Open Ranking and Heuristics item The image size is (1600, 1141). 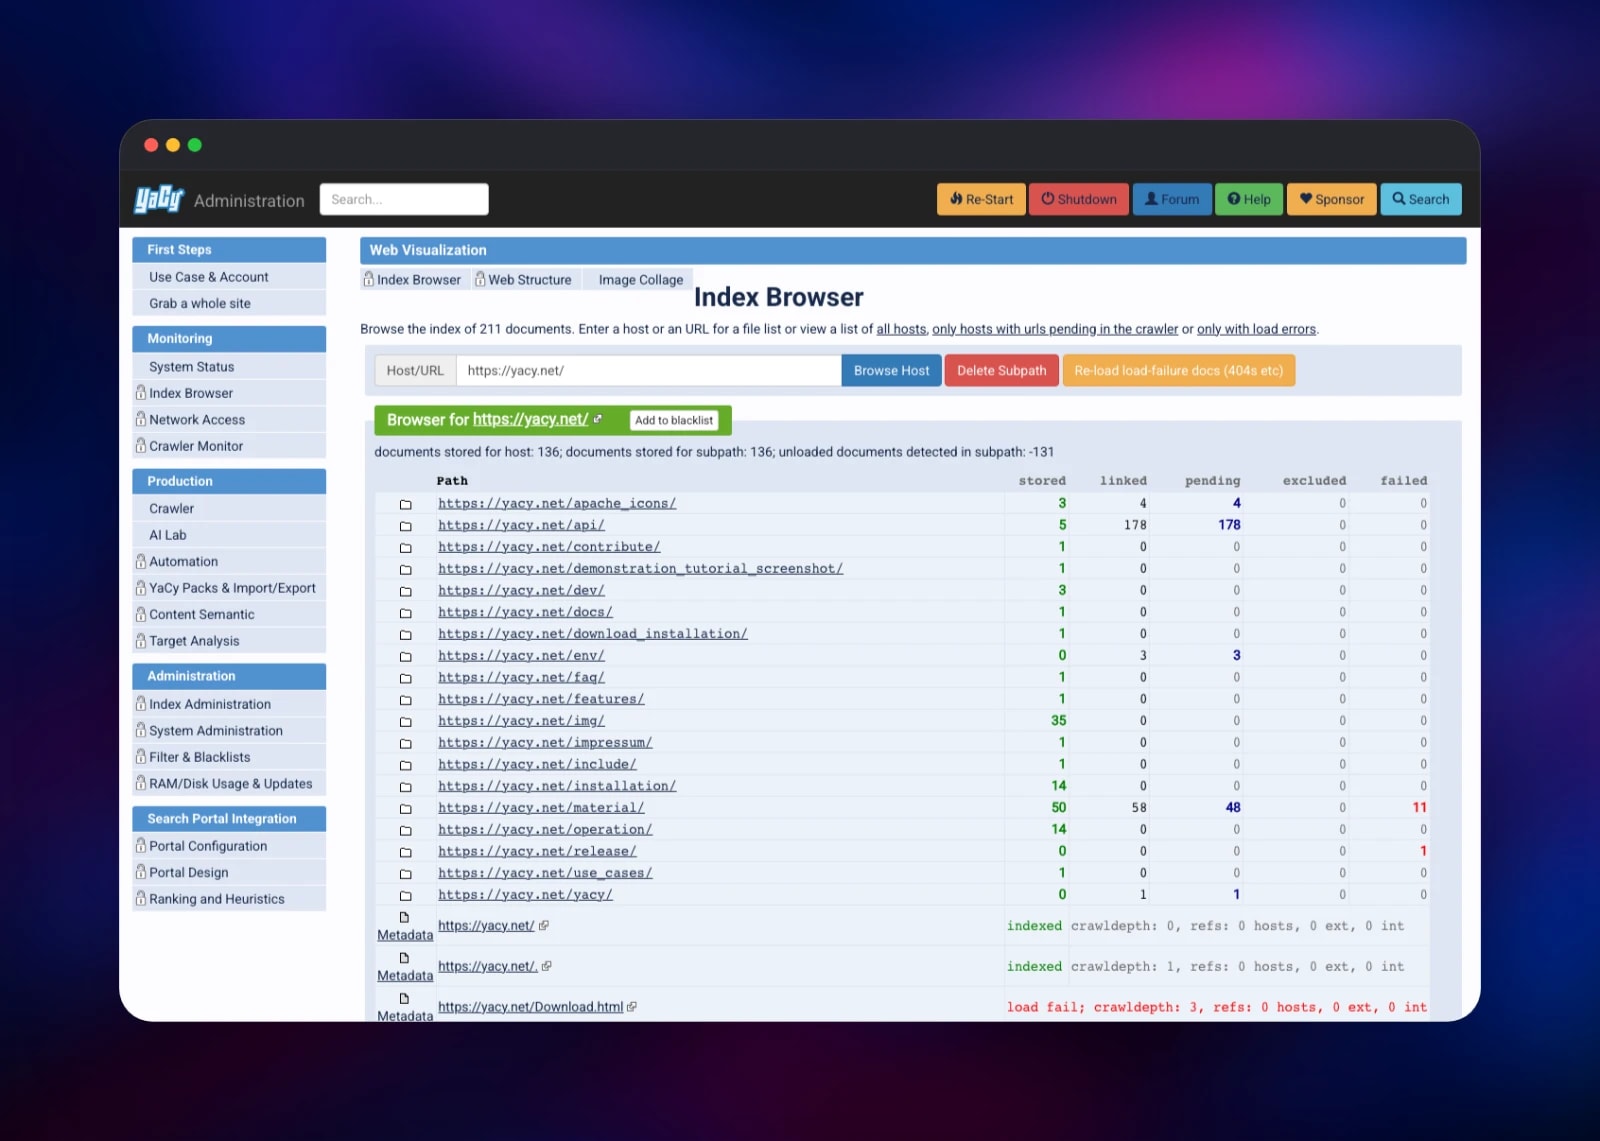click(229, 899)
